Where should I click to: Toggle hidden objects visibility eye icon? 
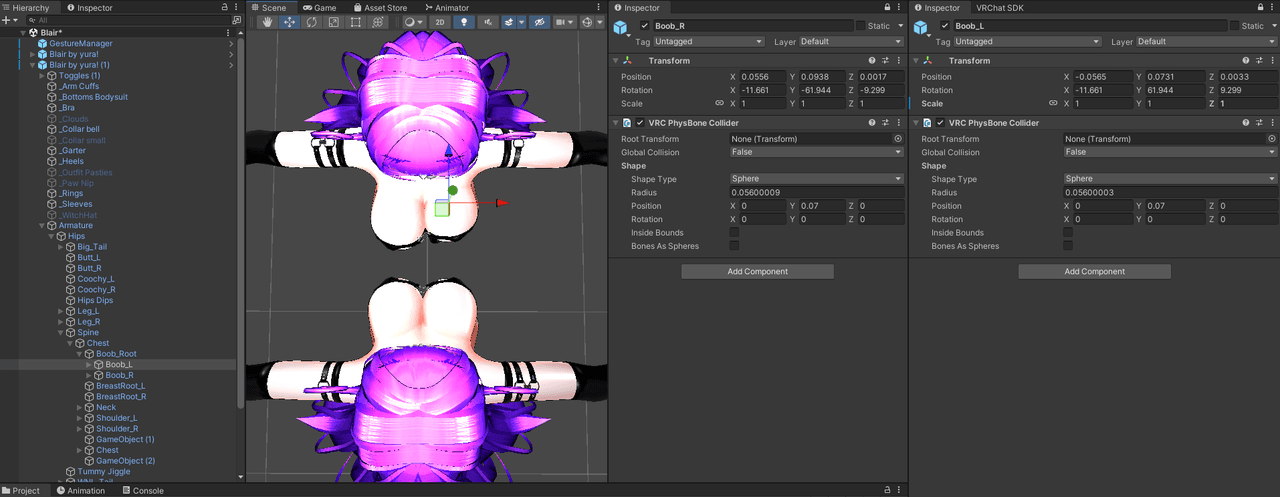539,22
